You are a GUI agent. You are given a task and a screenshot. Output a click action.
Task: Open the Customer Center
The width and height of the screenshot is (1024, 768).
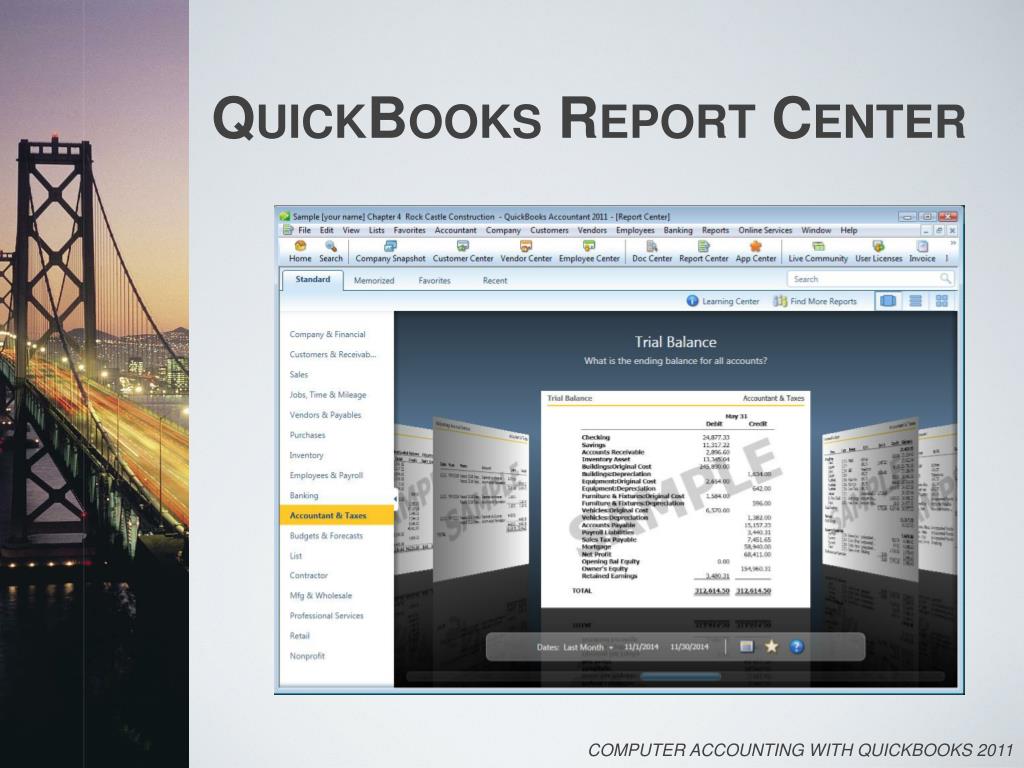point(462,251)
